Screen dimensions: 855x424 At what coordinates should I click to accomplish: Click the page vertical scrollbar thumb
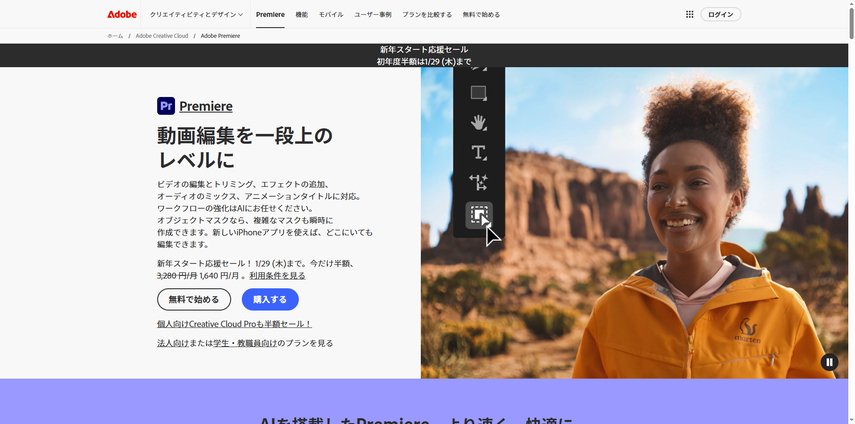[x=852, y=23]
